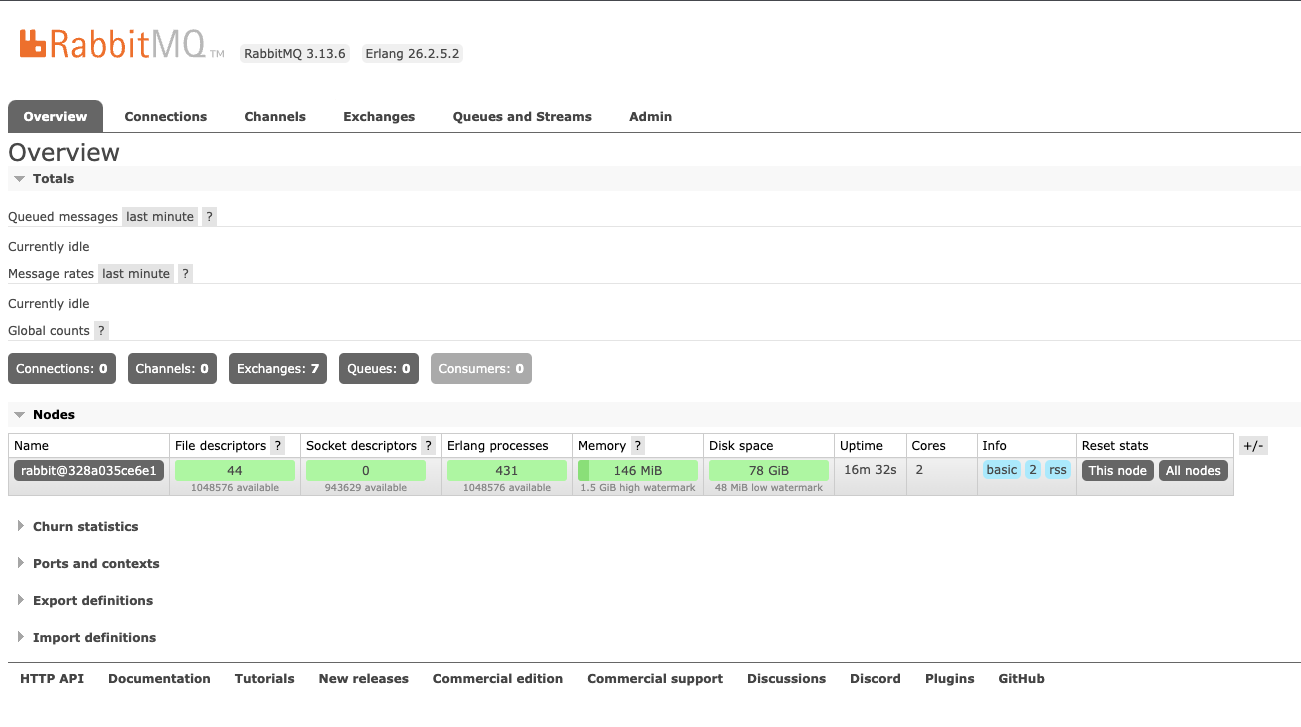Switch to the Channels tab

pos(275,116)
